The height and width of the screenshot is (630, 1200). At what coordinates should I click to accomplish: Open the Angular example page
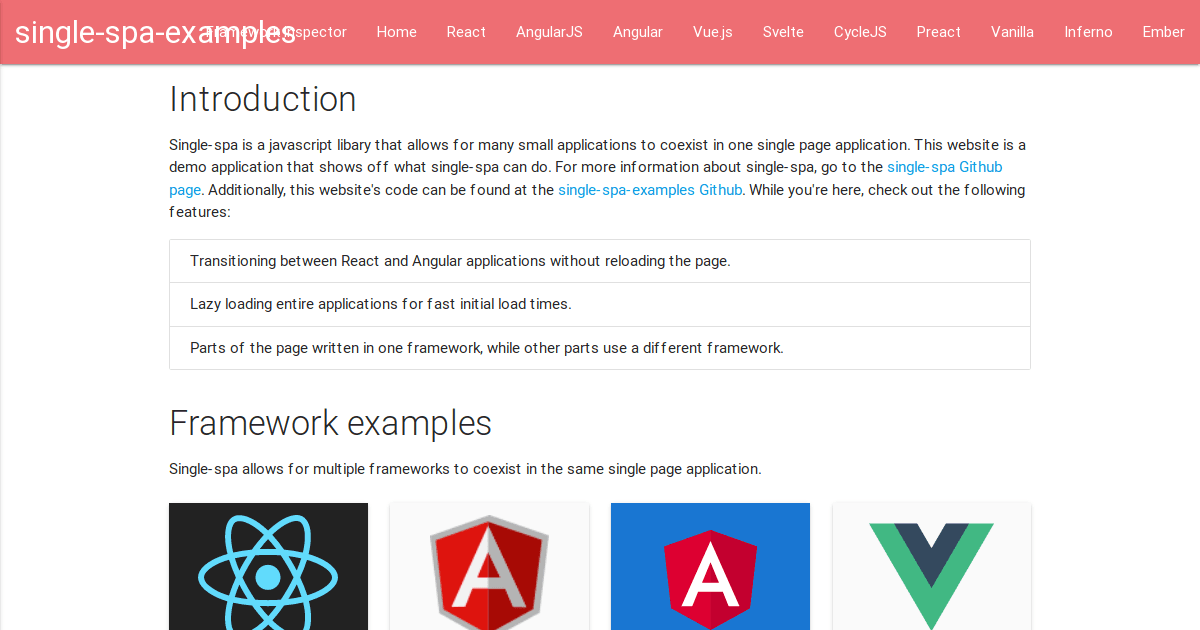[x=638, y=32]
